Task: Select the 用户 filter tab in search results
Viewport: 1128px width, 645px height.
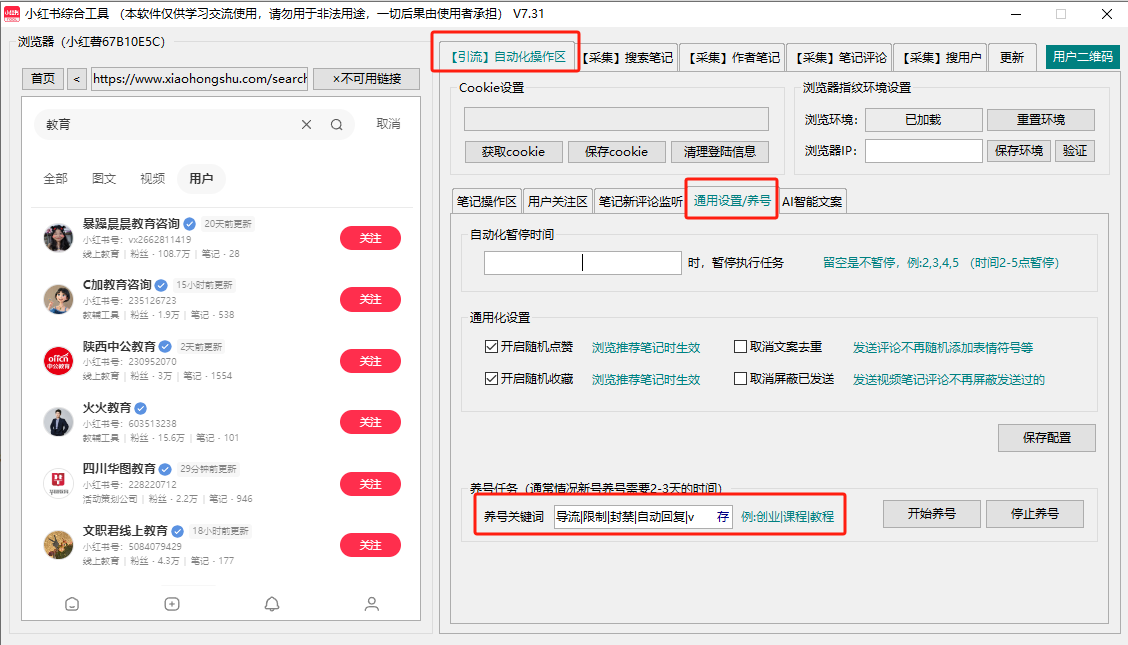Action: (201, 179)
